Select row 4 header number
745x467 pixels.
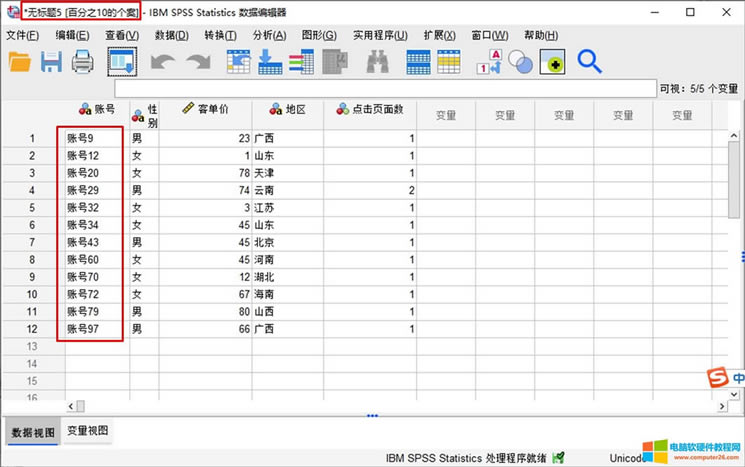click(32, 190)
